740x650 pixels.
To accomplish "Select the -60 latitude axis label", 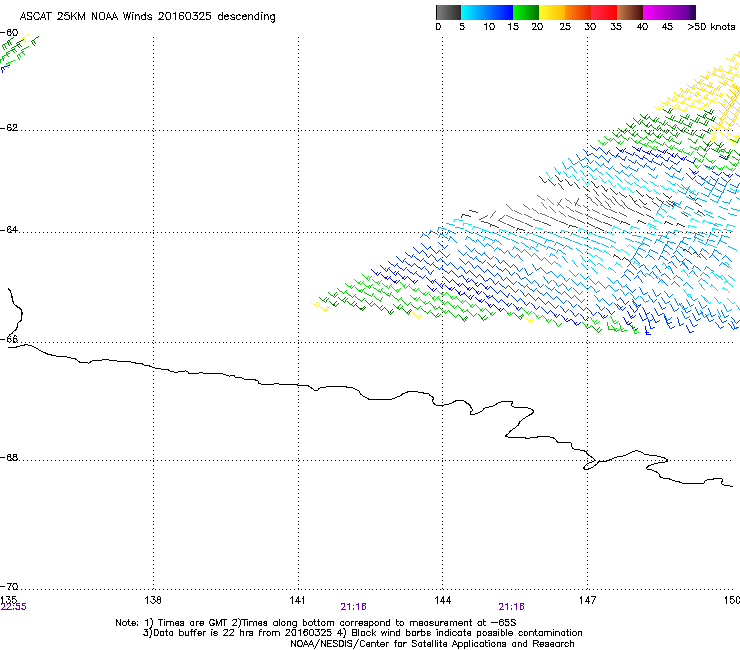I will (9, 33).
